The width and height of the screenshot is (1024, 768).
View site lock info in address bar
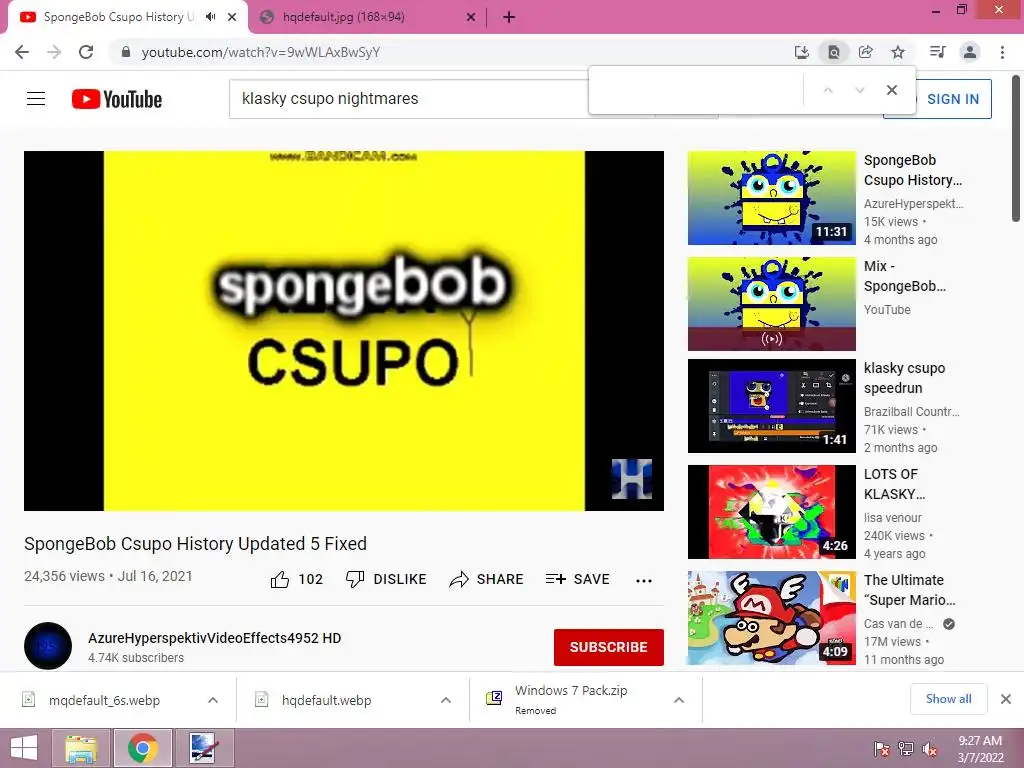pos(126,52)
